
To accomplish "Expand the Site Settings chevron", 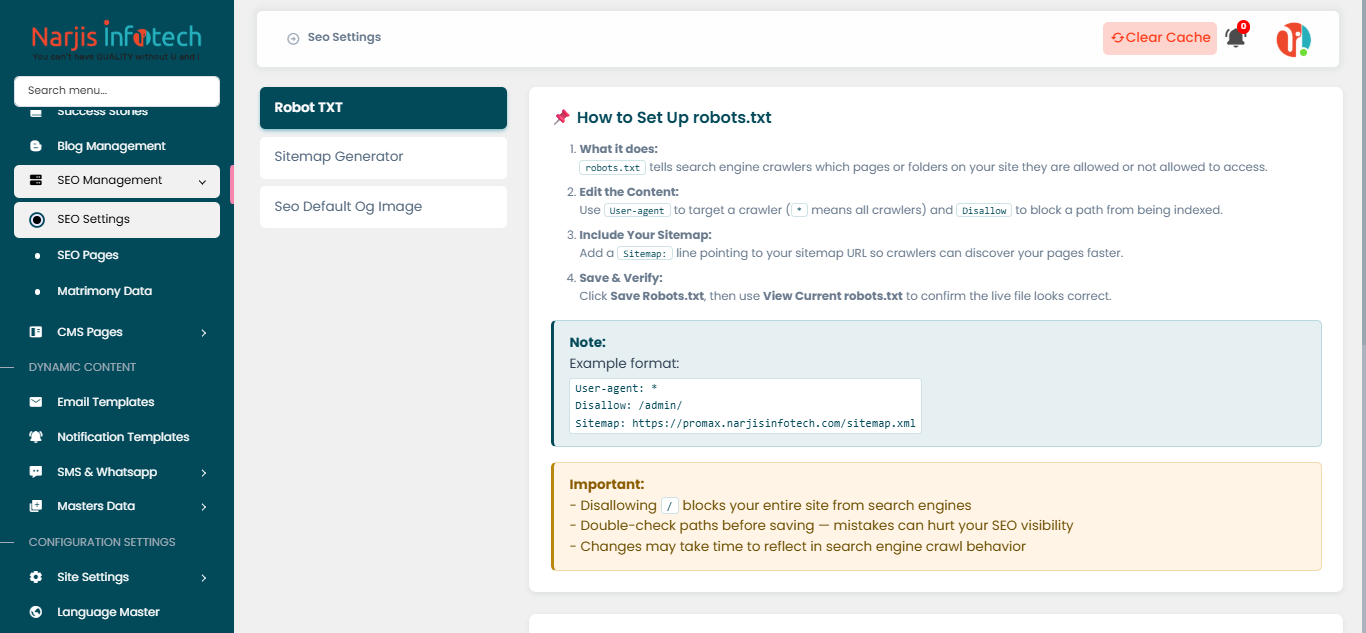I will point(203,578).
